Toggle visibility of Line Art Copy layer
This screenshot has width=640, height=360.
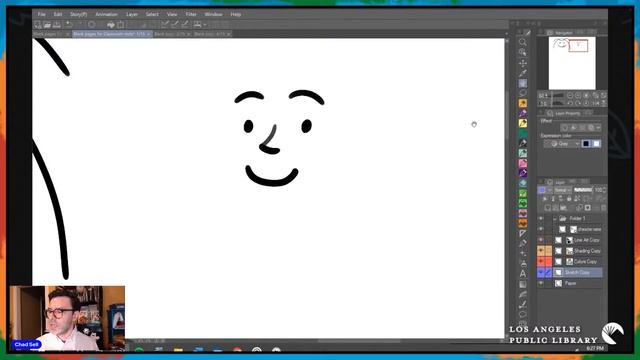click(541, 240)
